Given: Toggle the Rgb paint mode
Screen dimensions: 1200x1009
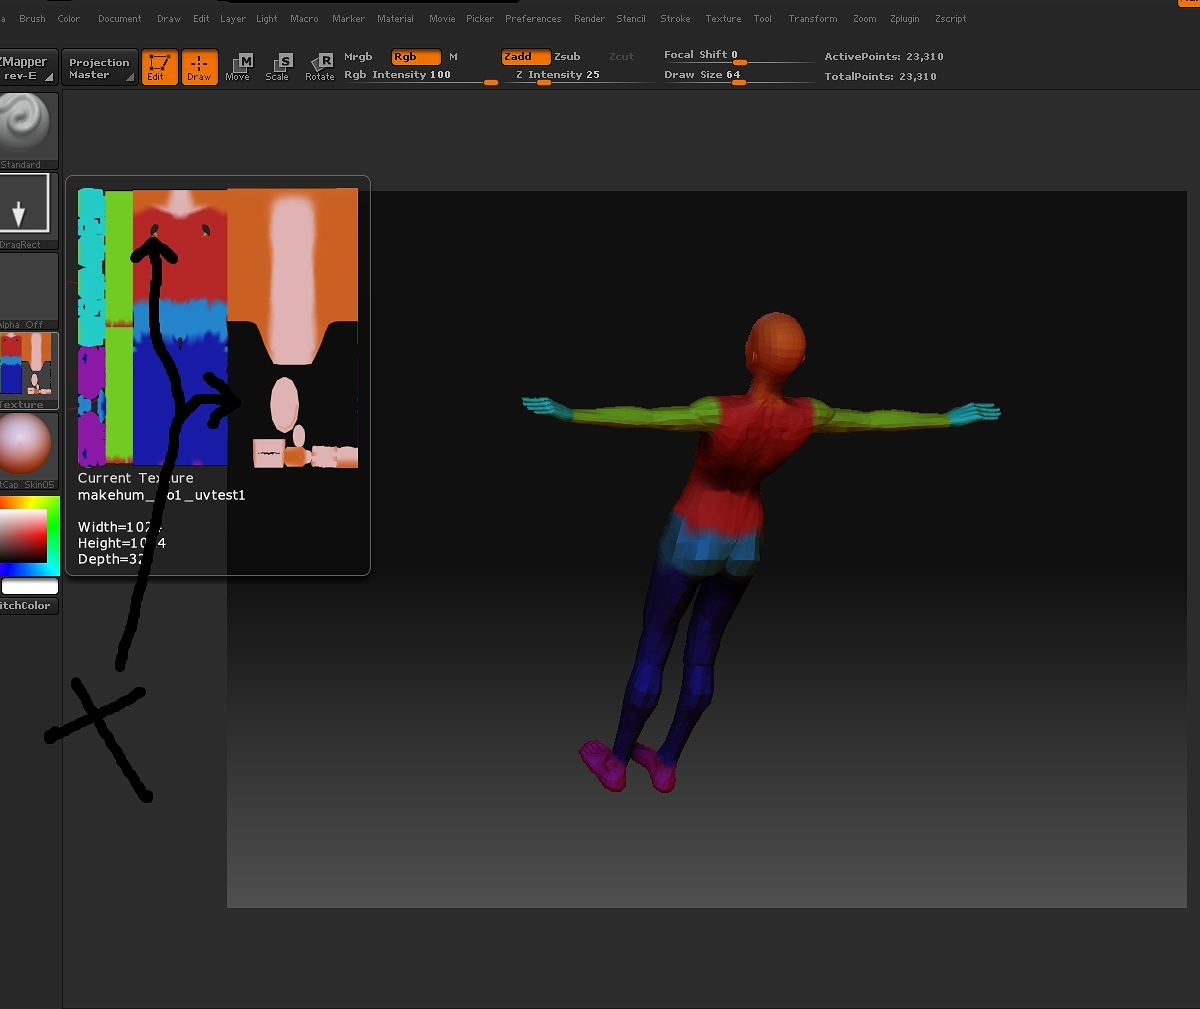Looking at the screenshot, I should click(x=415, y=57).
